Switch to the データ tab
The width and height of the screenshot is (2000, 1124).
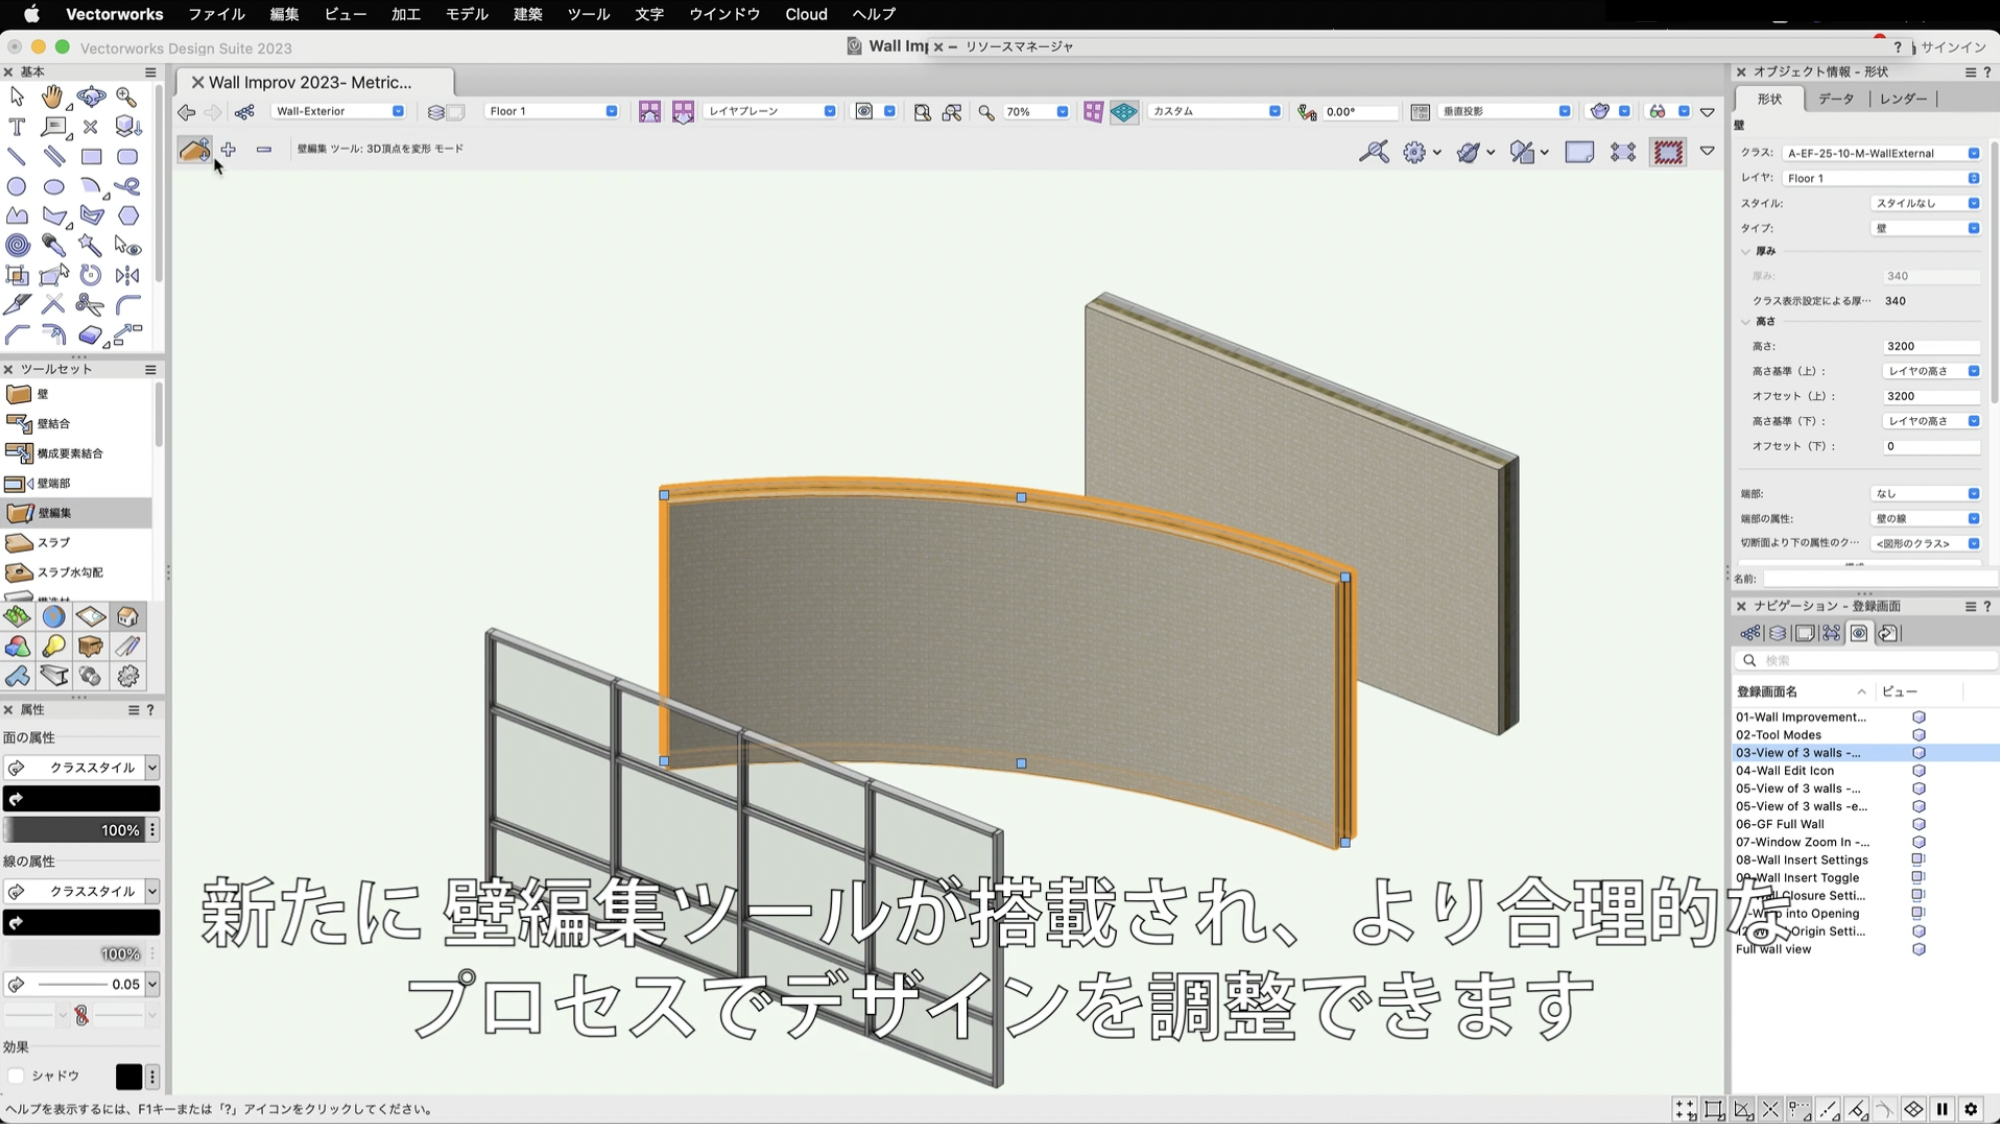1836,99
